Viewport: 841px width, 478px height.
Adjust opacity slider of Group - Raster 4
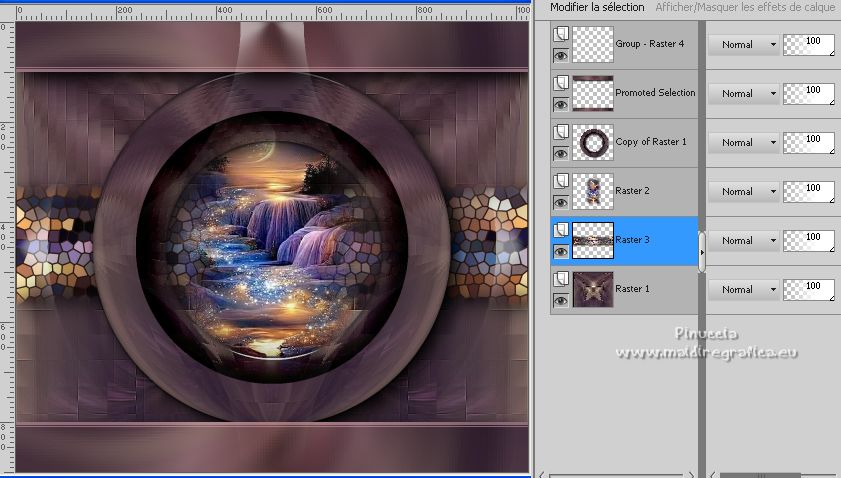click(809, 45)
